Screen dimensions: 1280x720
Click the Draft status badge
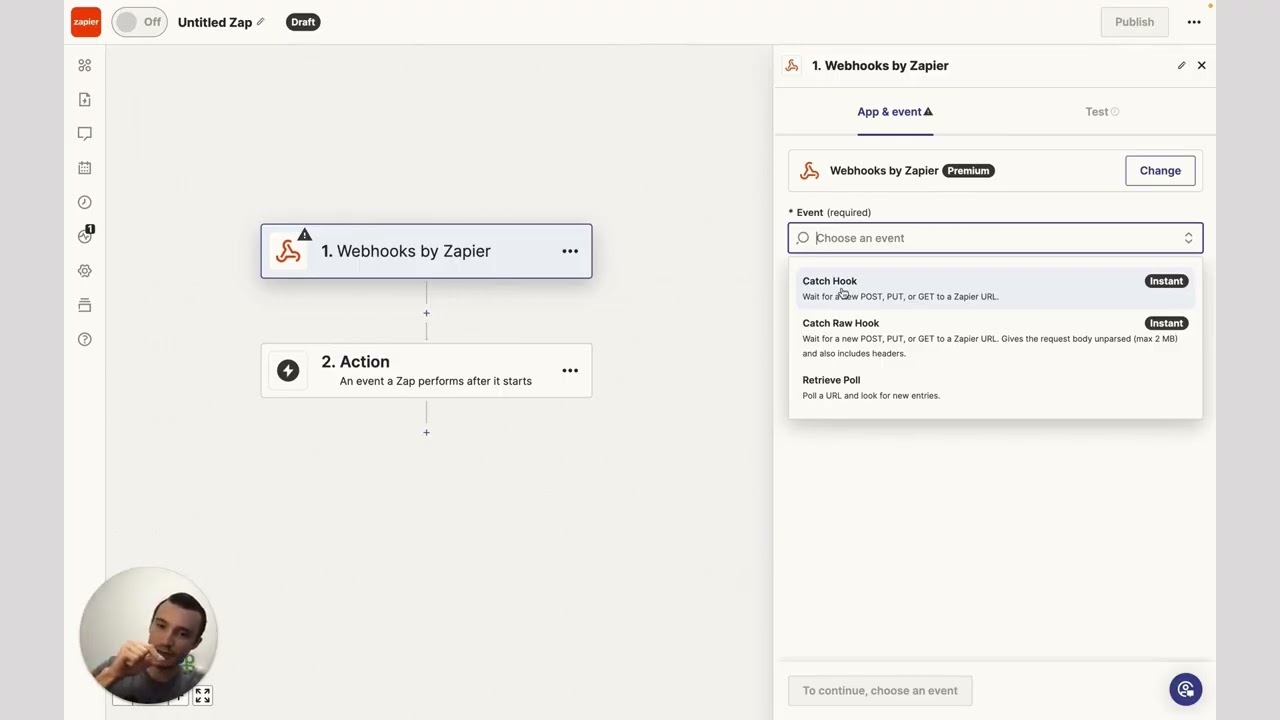pos(303,22)
